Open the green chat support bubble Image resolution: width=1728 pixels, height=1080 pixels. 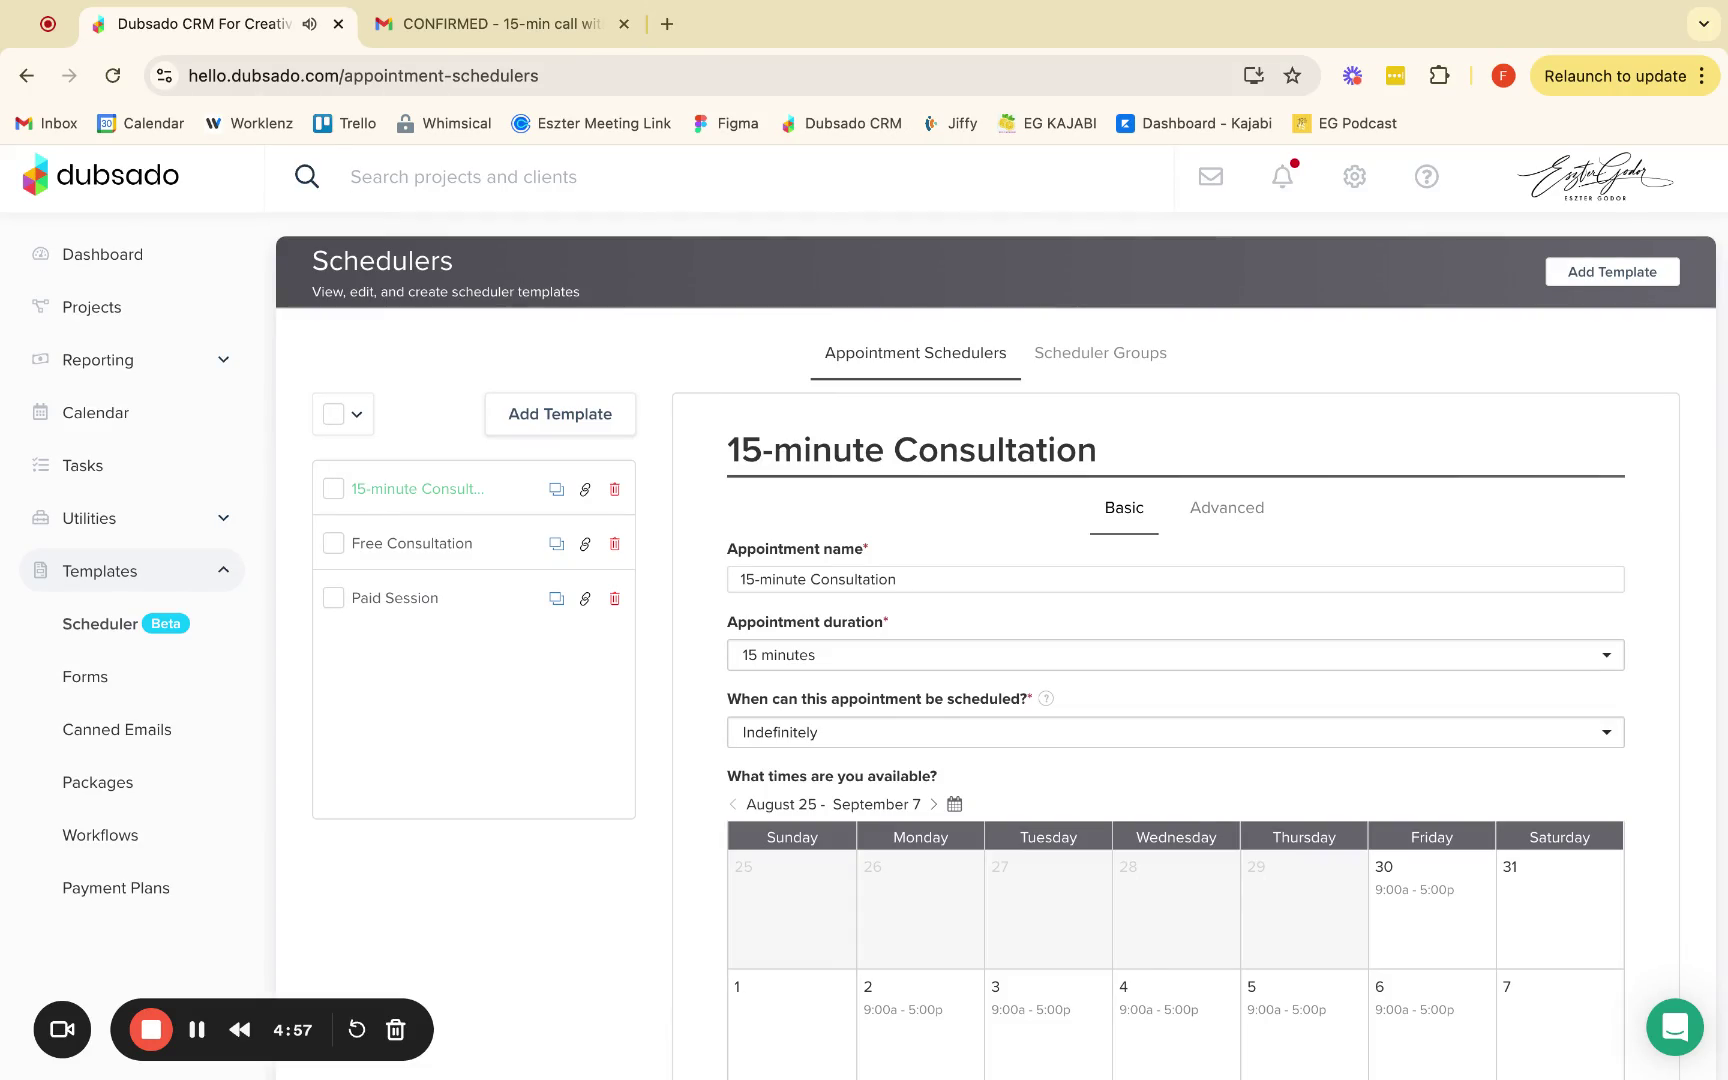click(x=1675, y=1027)
